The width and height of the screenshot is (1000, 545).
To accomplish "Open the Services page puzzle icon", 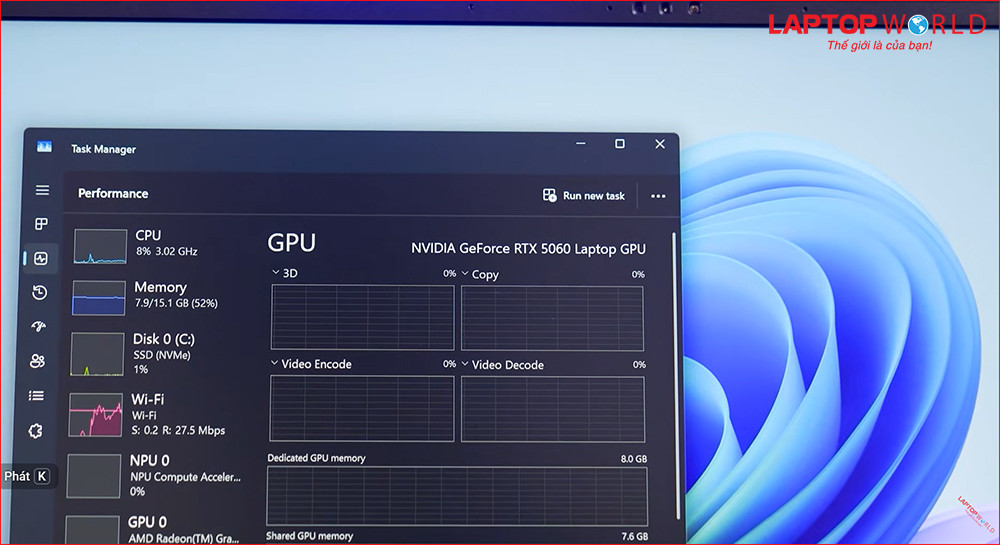I will click(x=37, y=431).
